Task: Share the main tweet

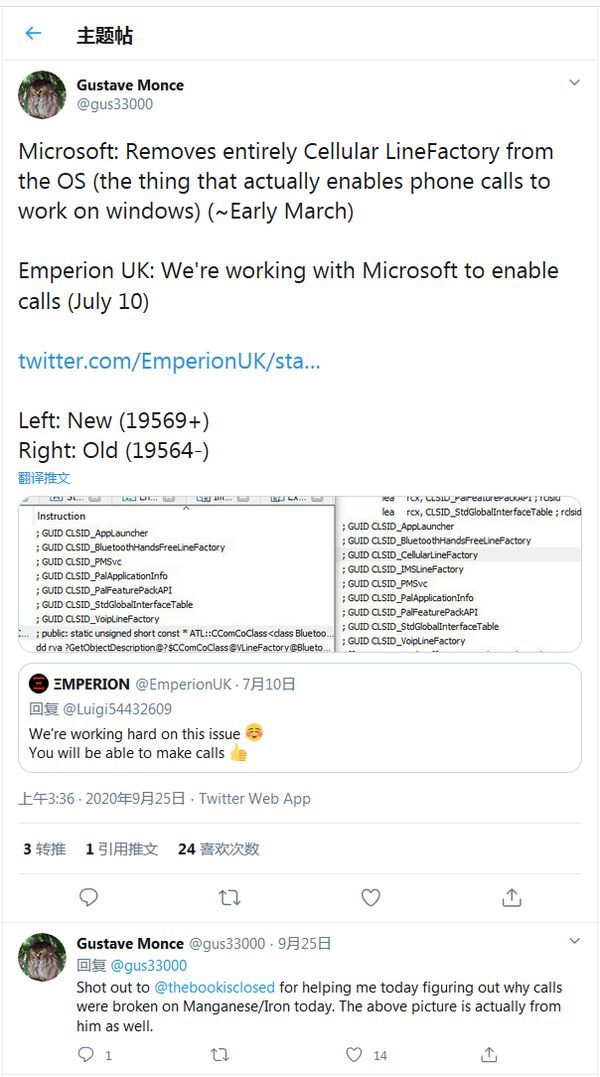Action: point(511,897)
